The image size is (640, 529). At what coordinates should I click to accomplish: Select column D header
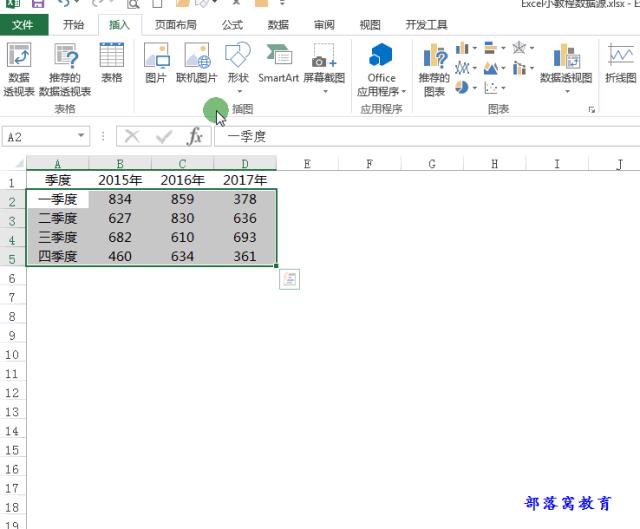pyautogui.click(x=245, y=164)
